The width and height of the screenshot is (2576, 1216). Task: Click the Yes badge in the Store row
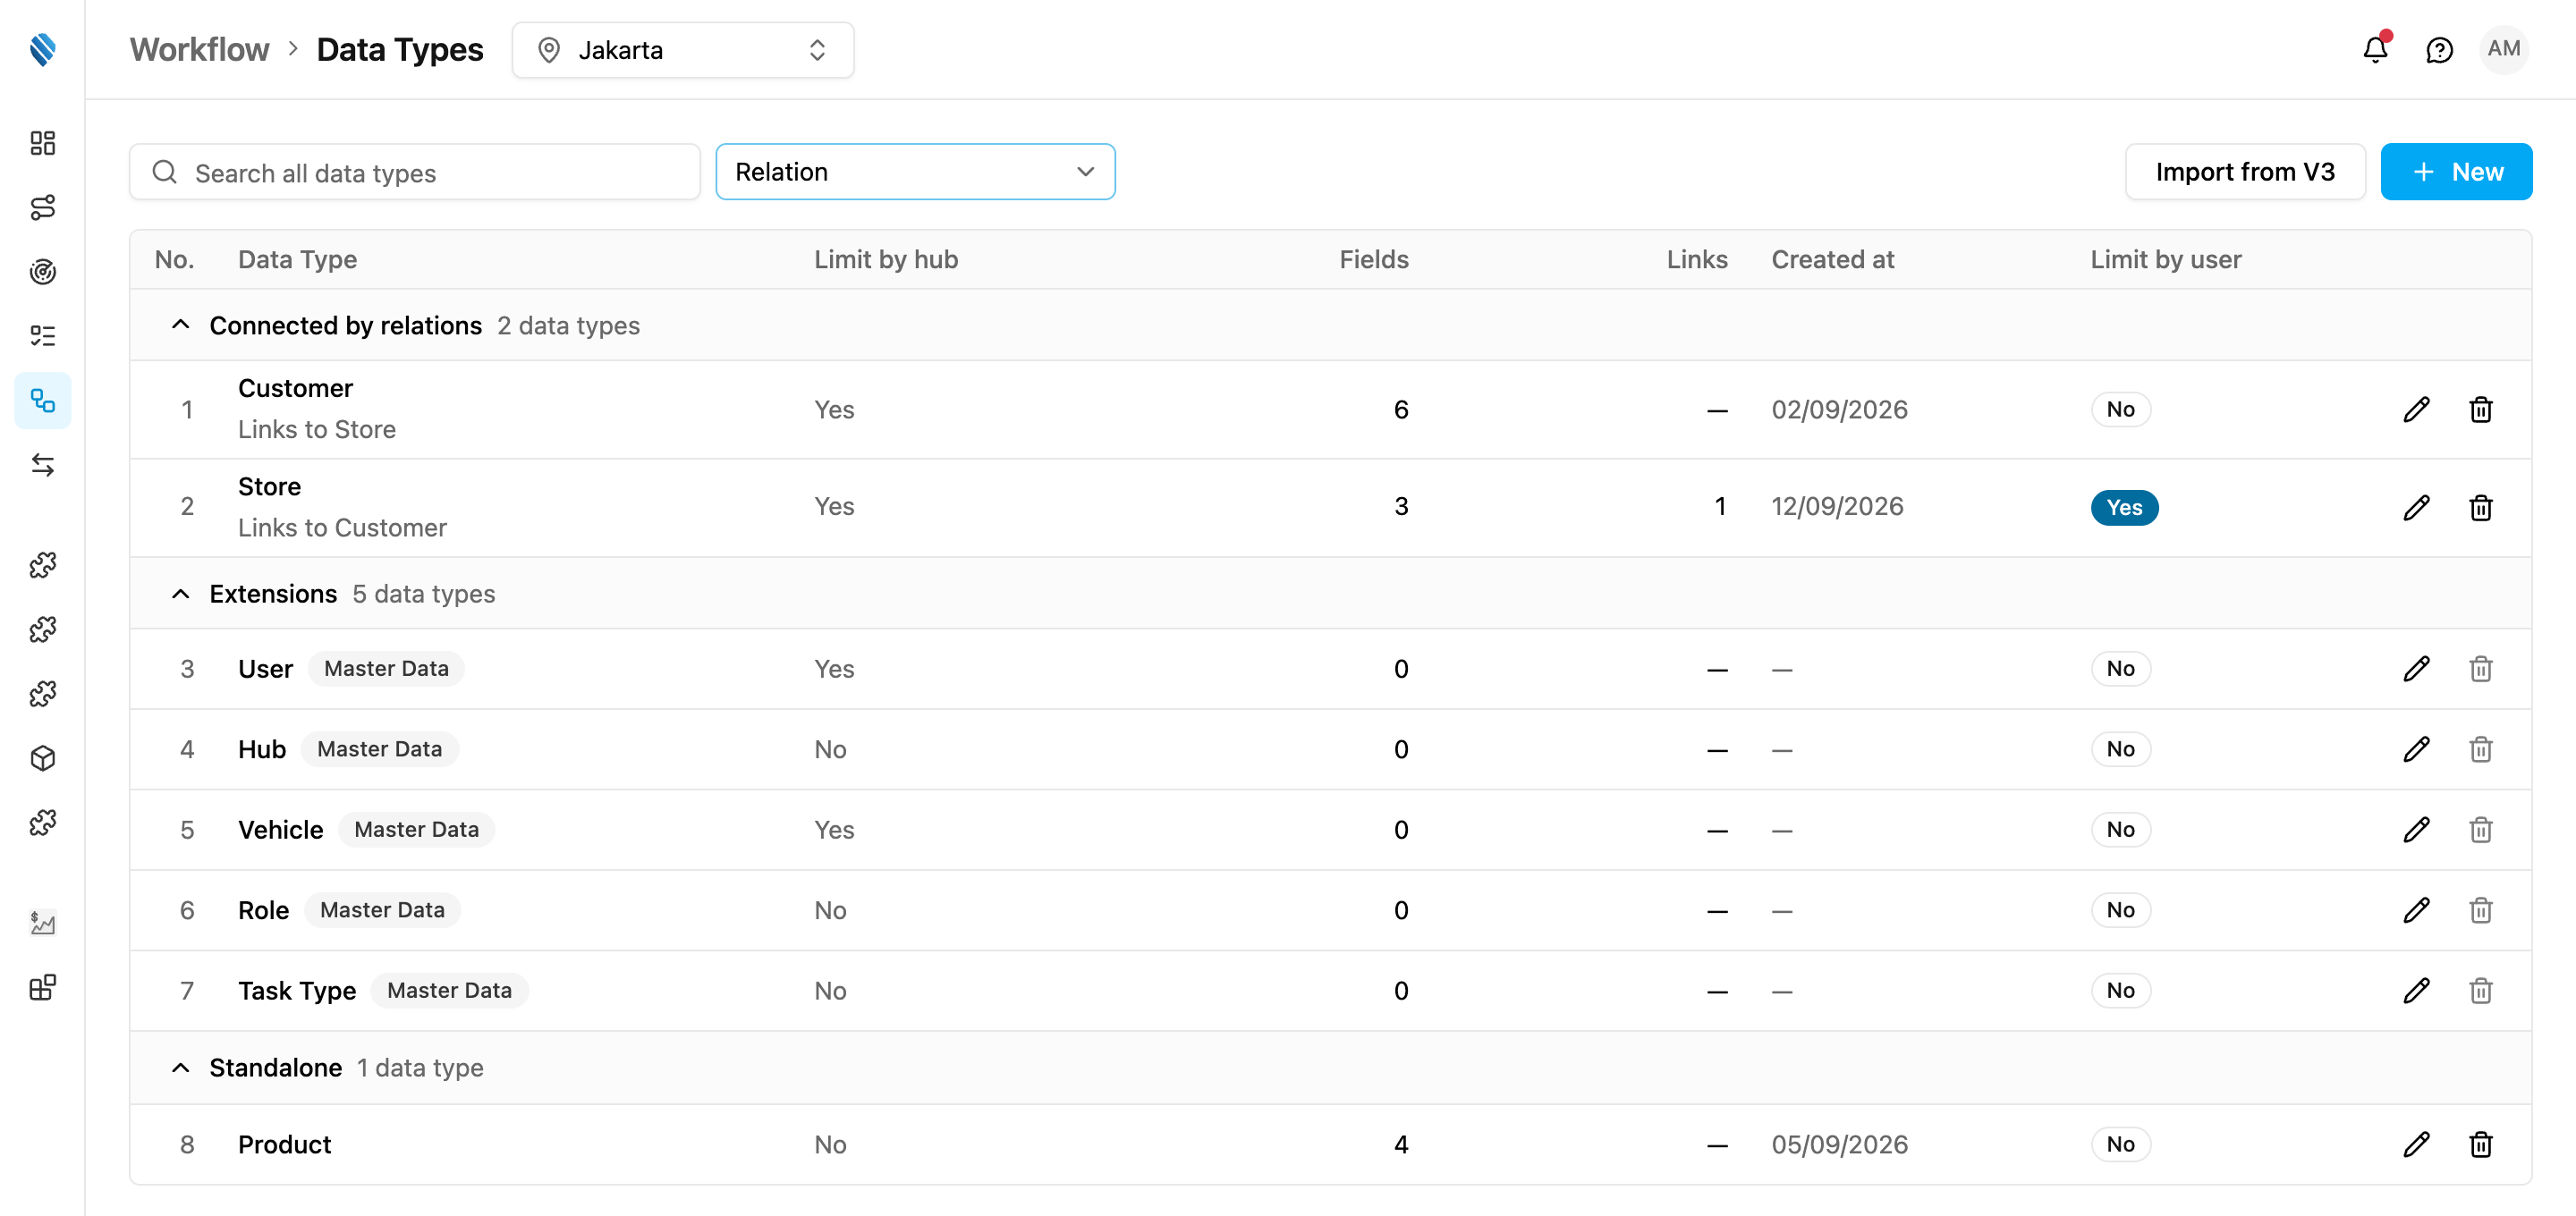point(2124,507)
